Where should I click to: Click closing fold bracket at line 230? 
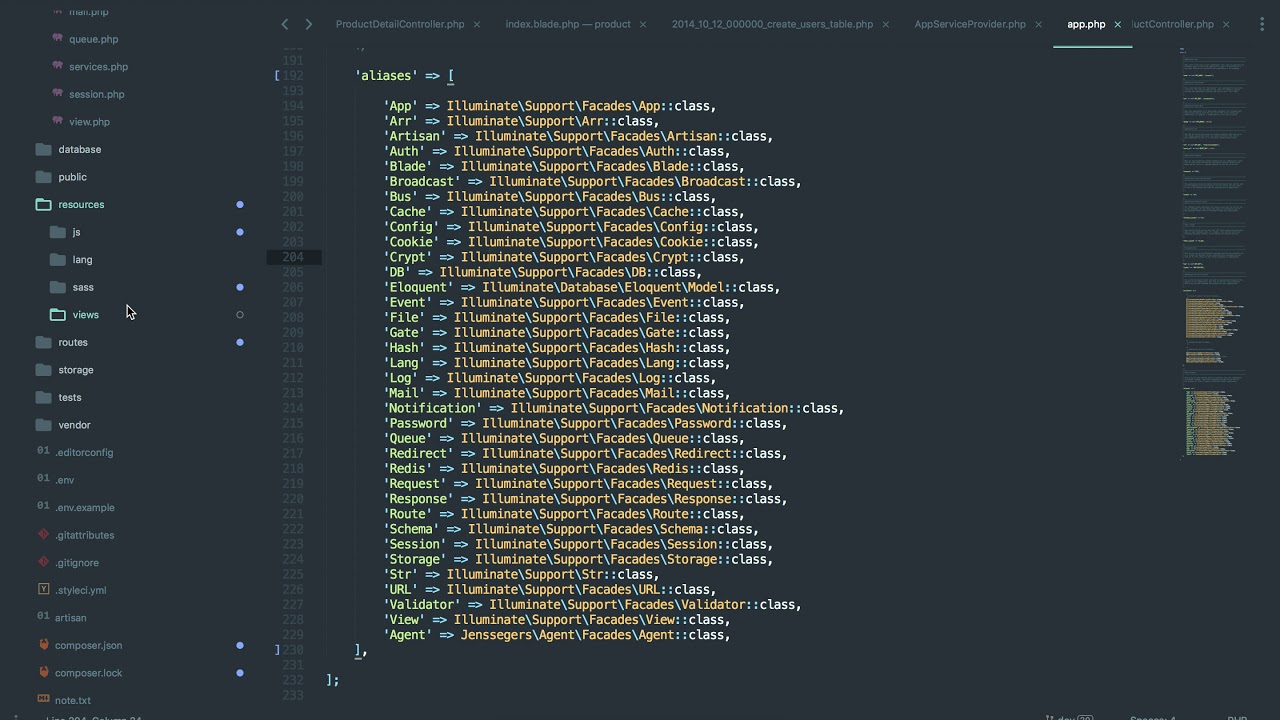click(x=277, y=649)
